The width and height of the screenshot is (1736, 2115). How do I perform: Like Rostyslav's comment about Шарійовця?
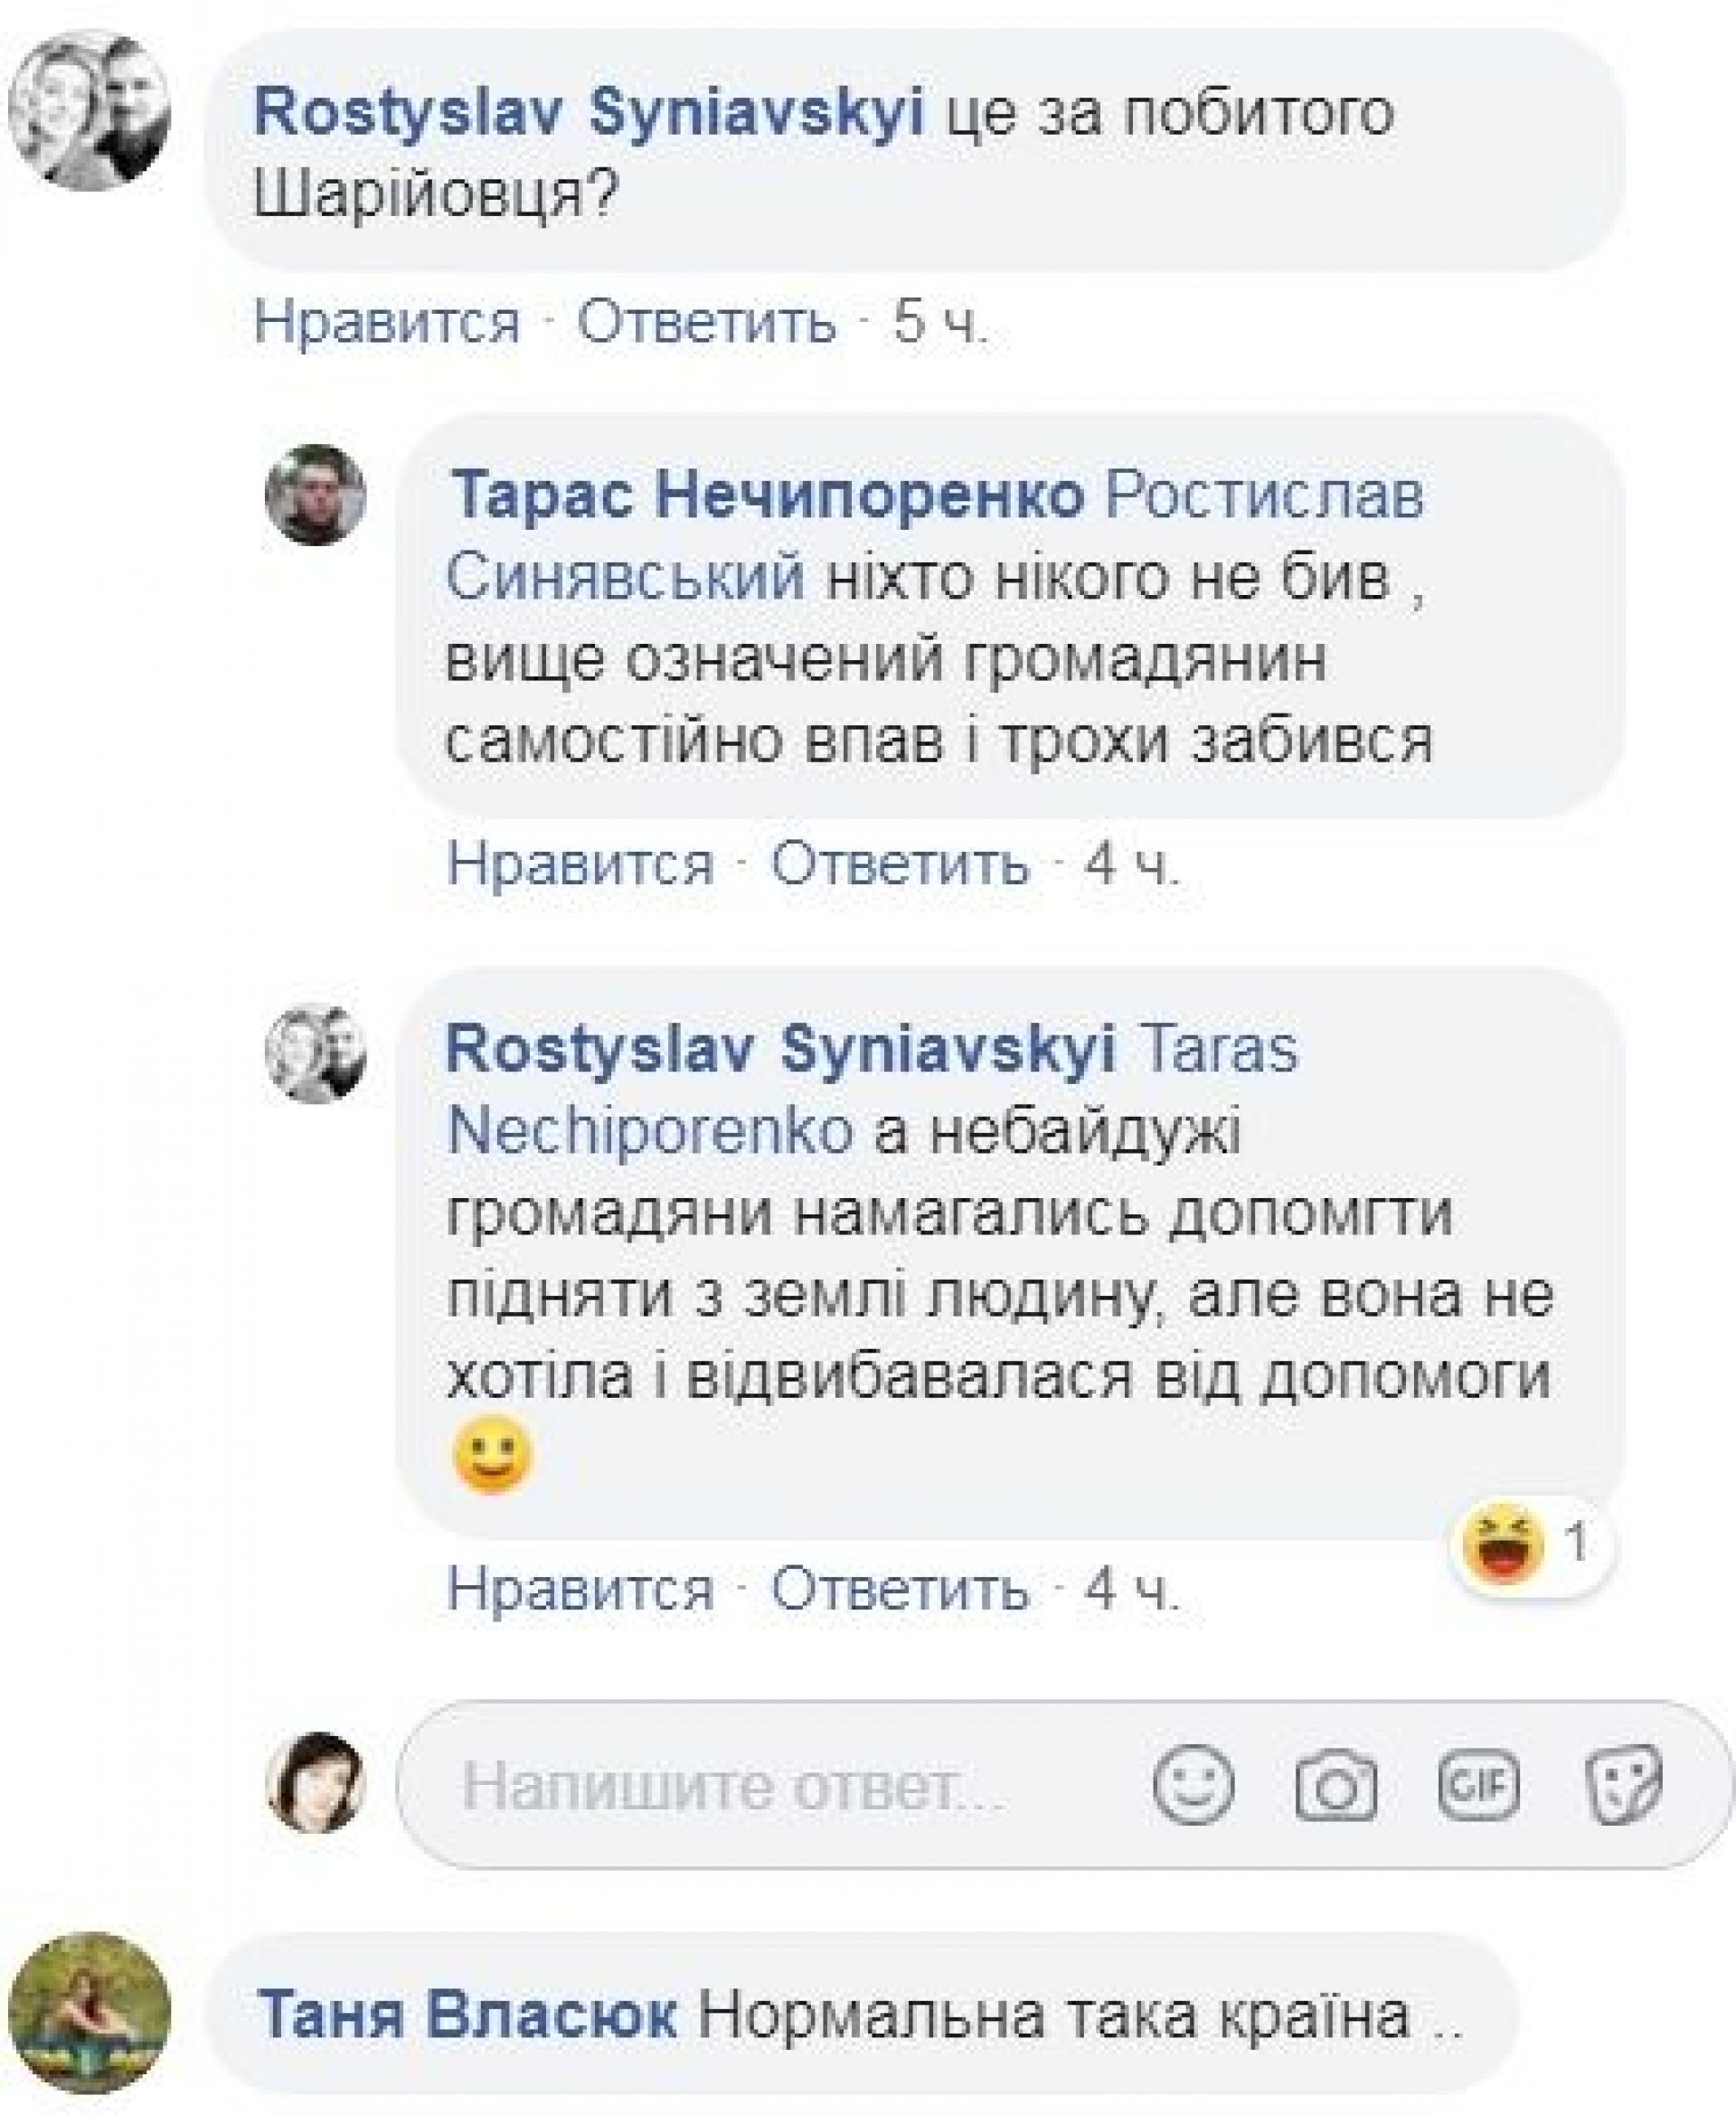[387, 322]
